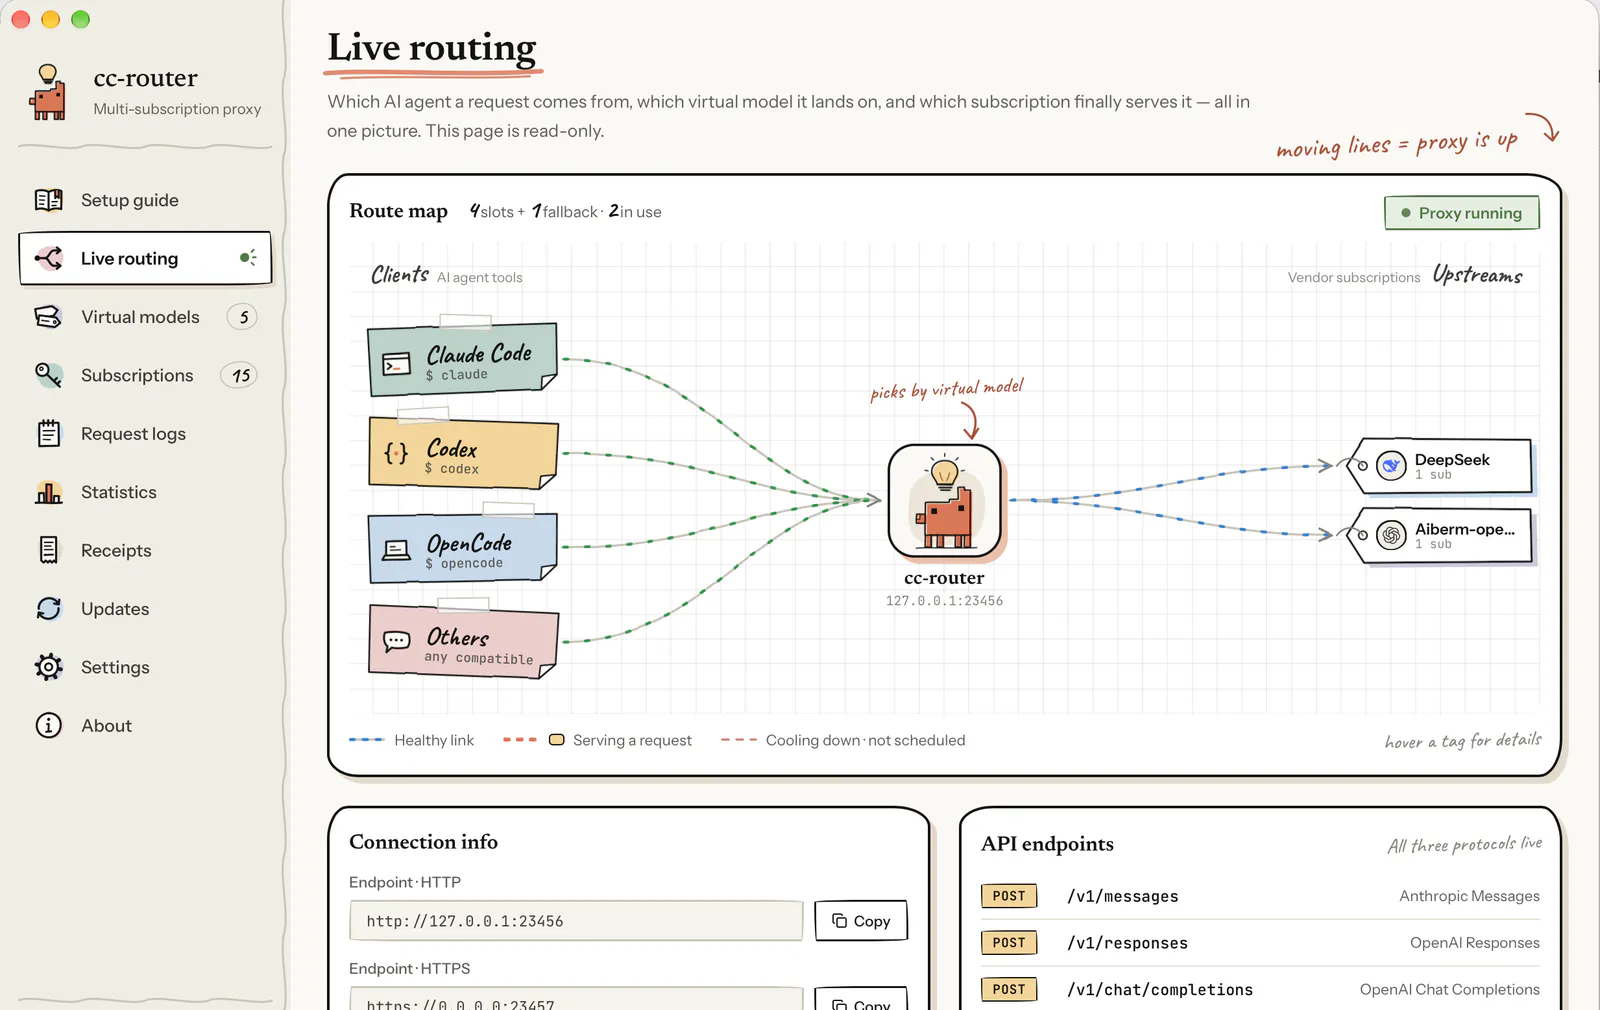1600x1010 pixels.
Task: Open the Virtual models section
Action: pos(145,317)
